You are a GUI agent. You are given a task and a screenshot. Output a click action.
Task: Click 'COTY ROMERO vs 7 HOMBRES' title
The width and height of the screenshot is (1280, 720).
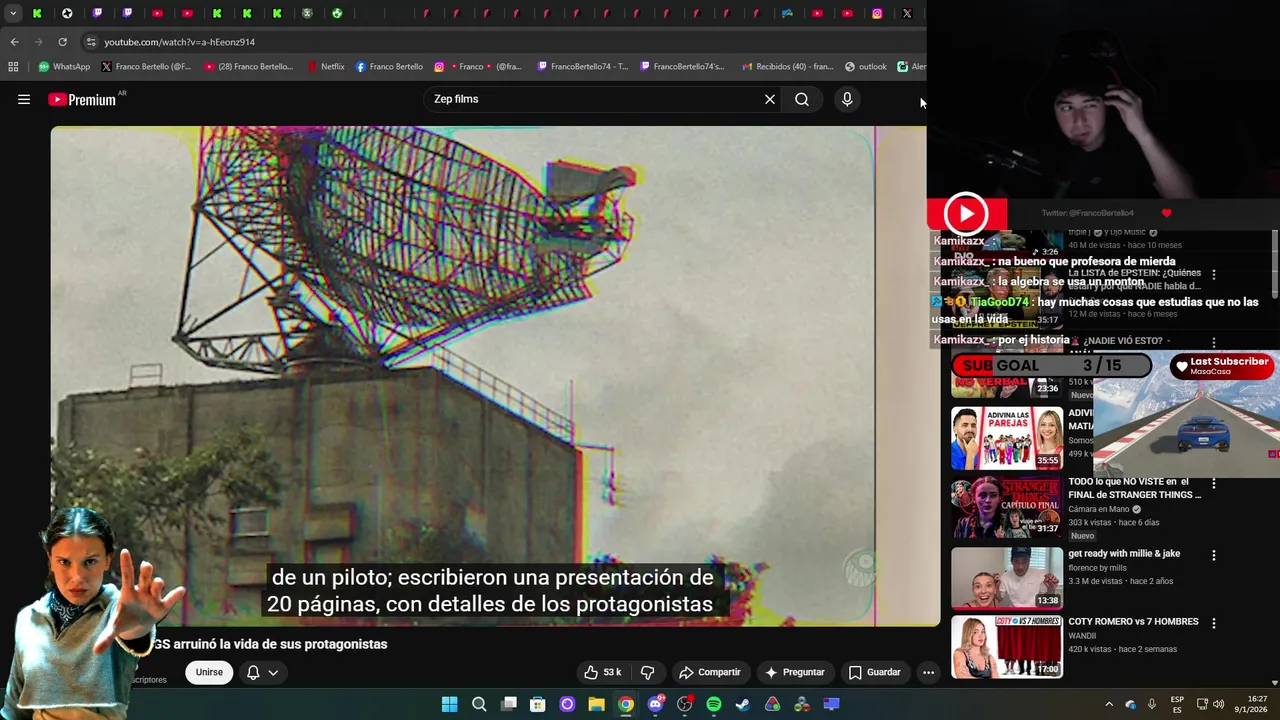pos(1133,621)
